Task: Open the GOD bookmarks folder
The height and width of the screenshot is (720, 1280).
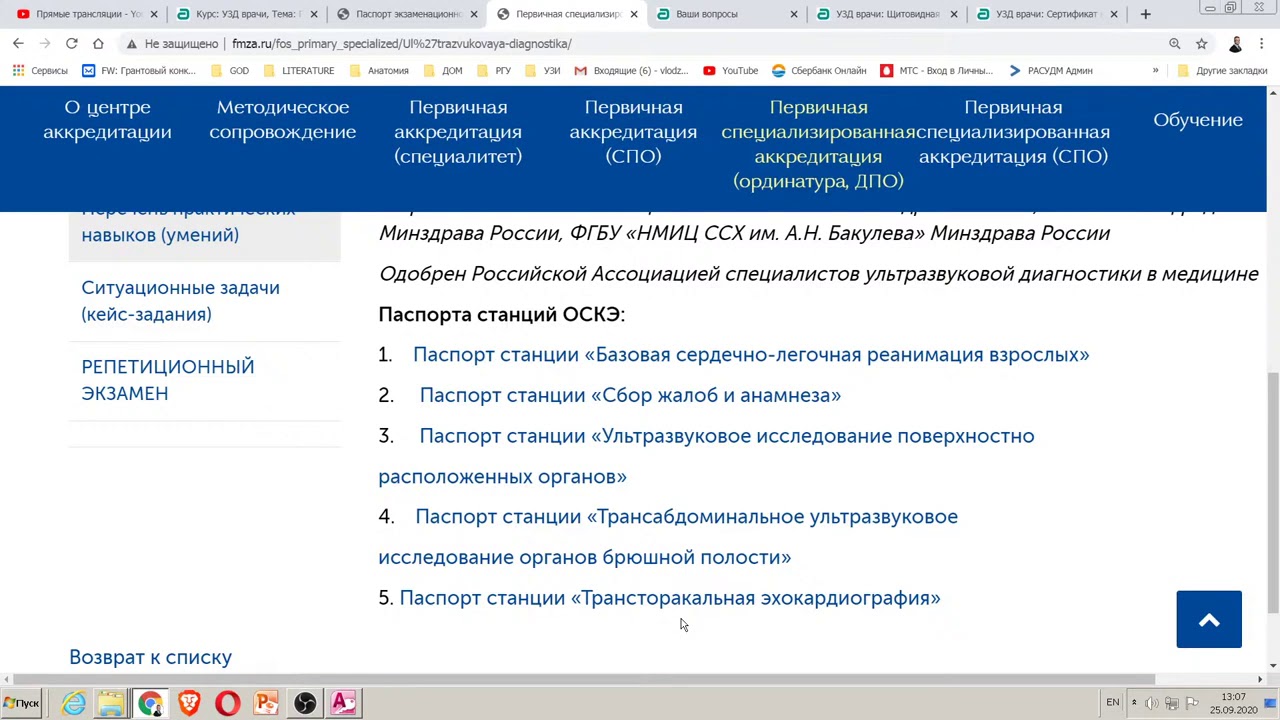Action: coord(230,70)
